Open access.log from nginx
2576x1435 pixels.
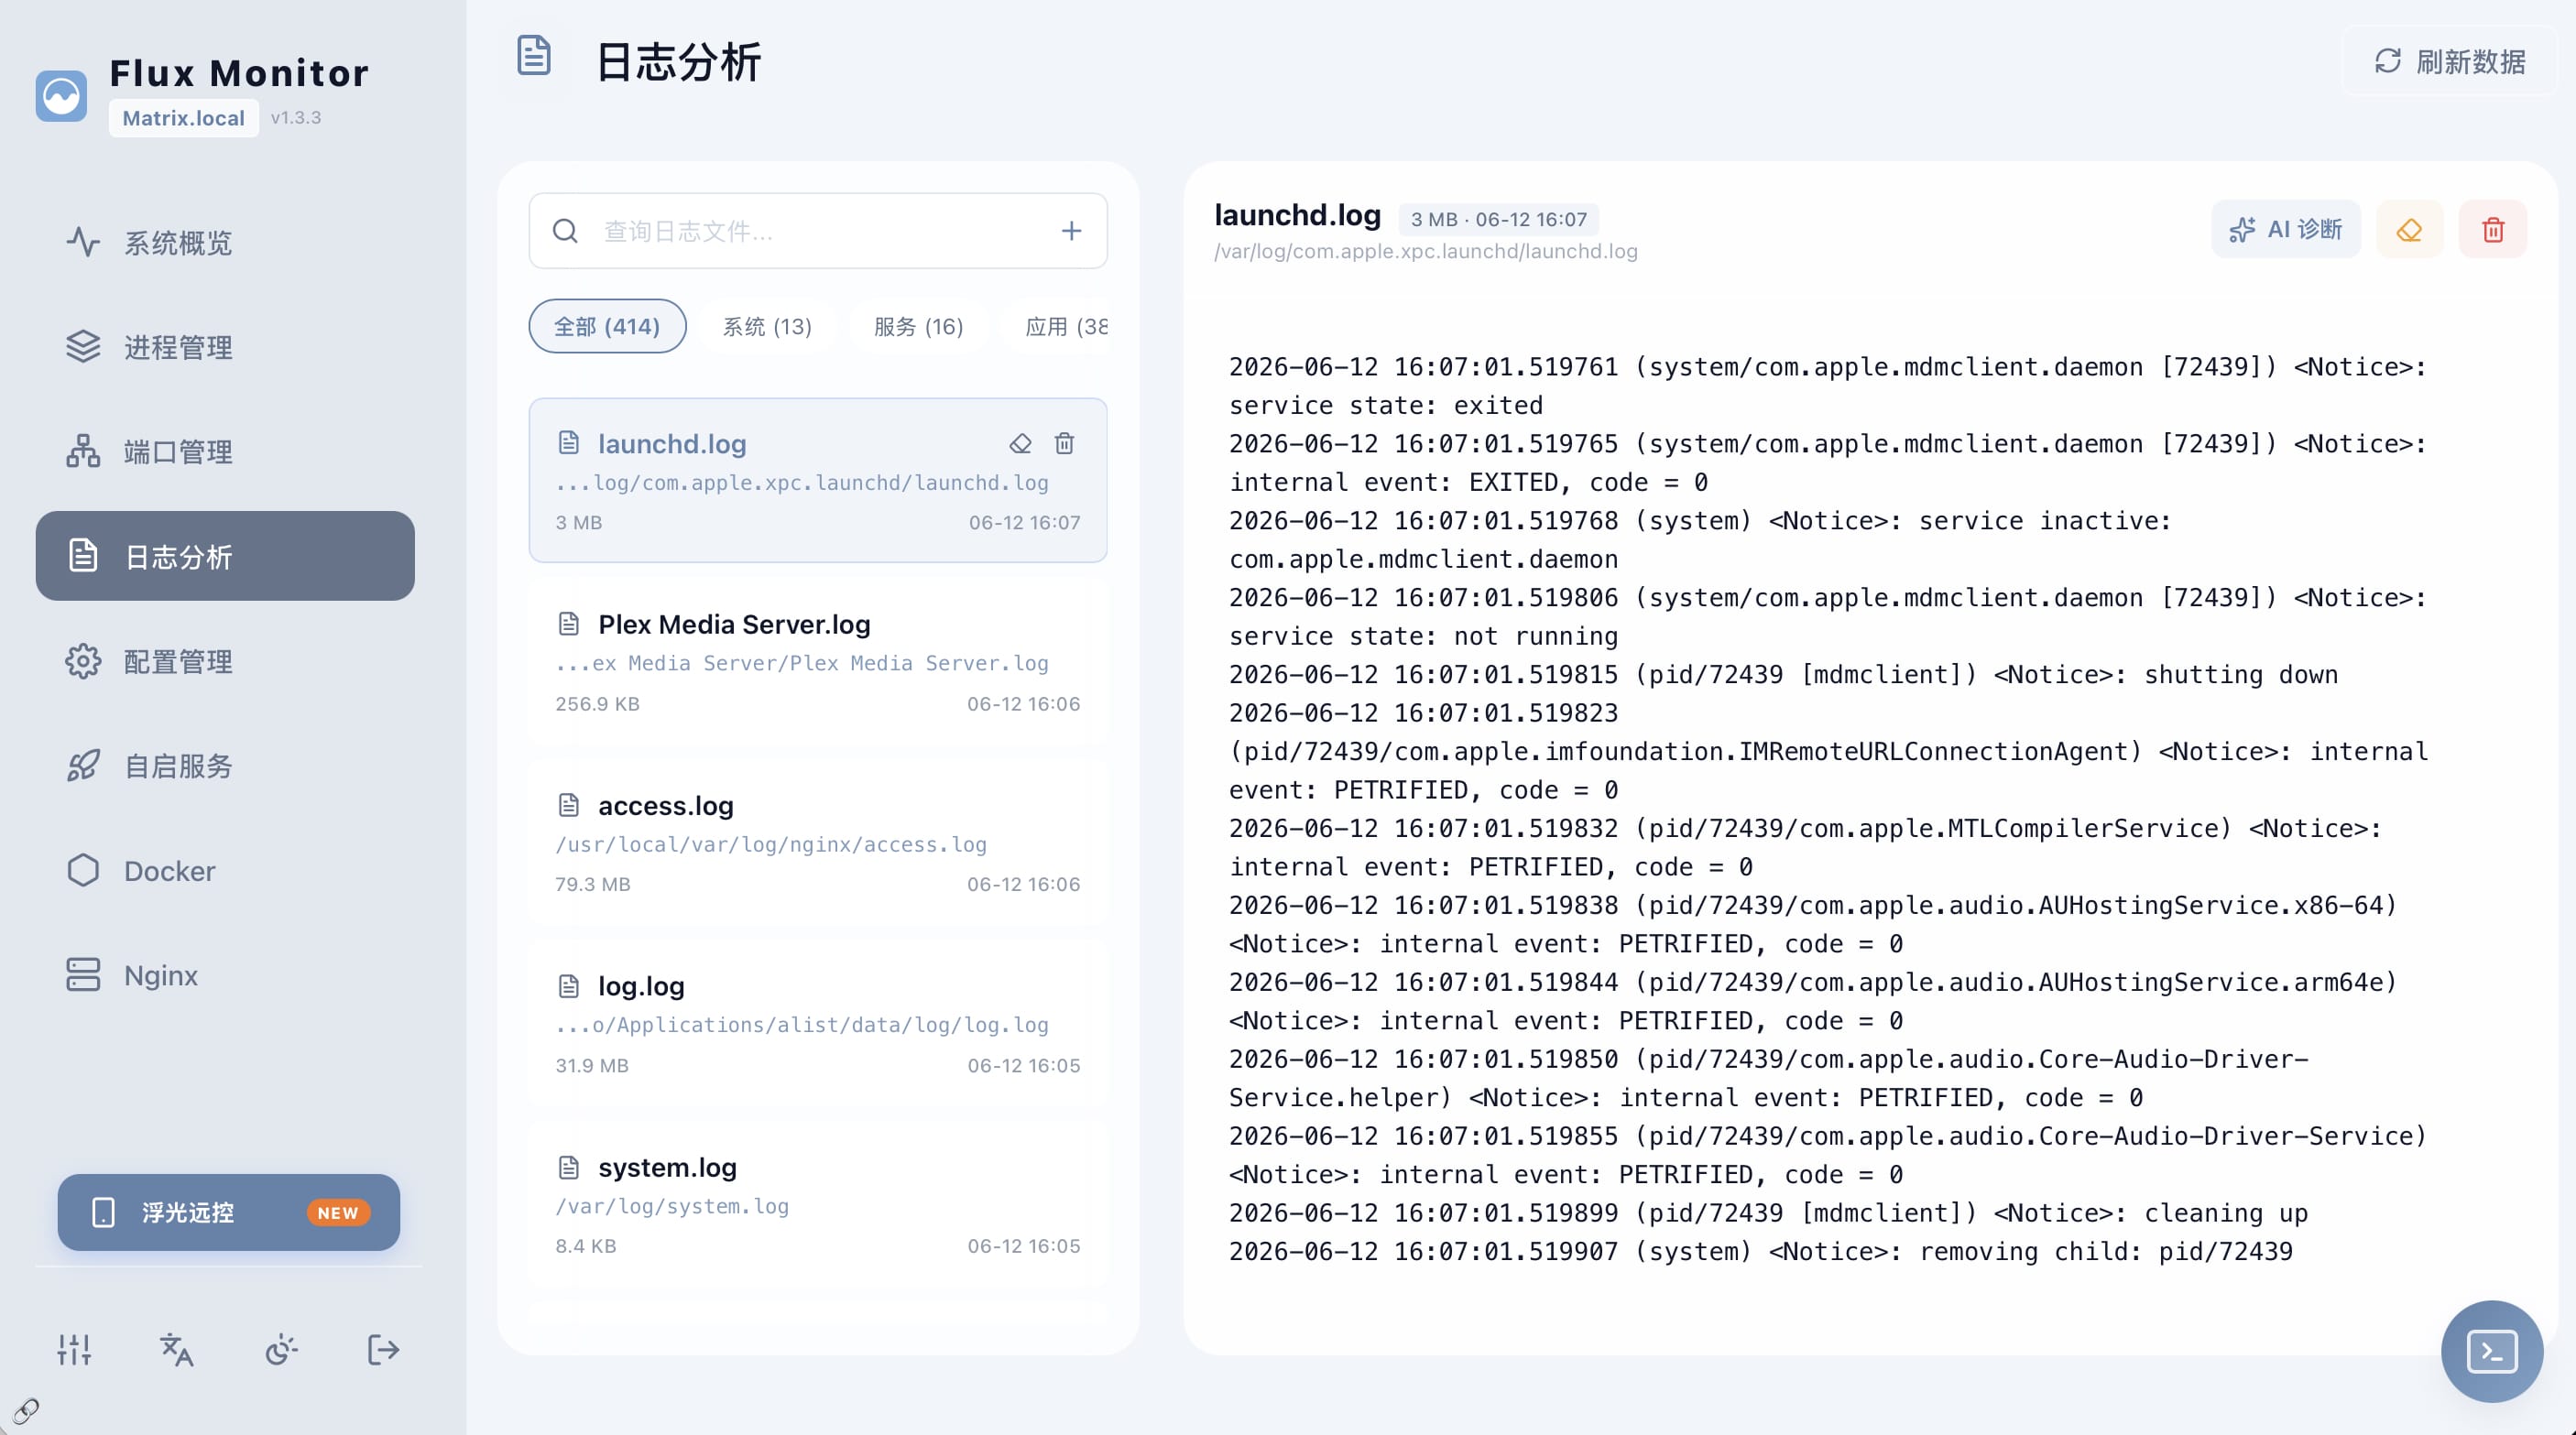[x=818, y=842]
